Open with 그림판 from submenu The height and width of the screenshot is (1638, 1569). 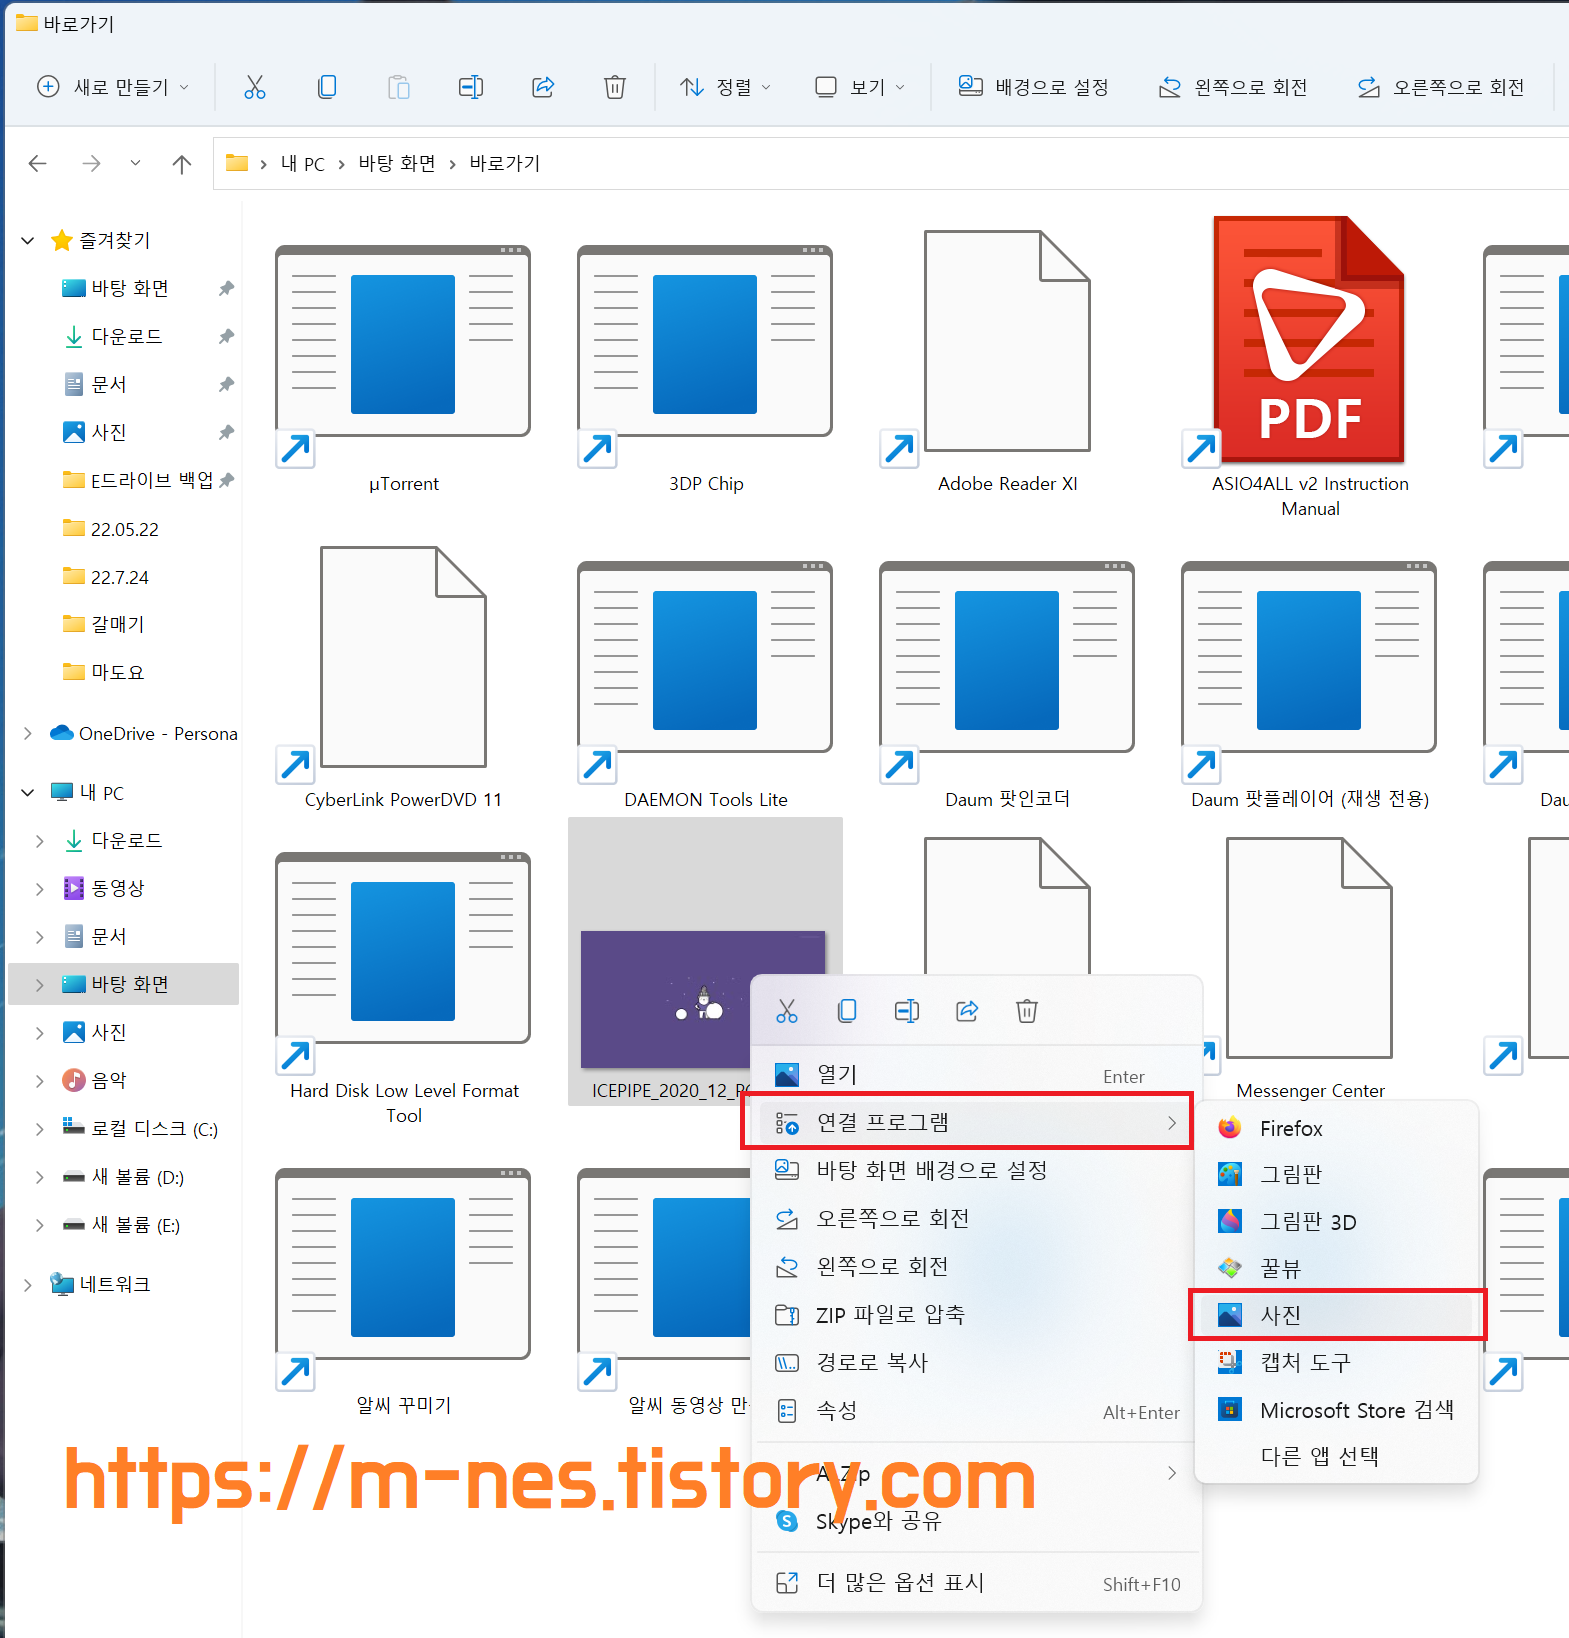point(1336,1174)
